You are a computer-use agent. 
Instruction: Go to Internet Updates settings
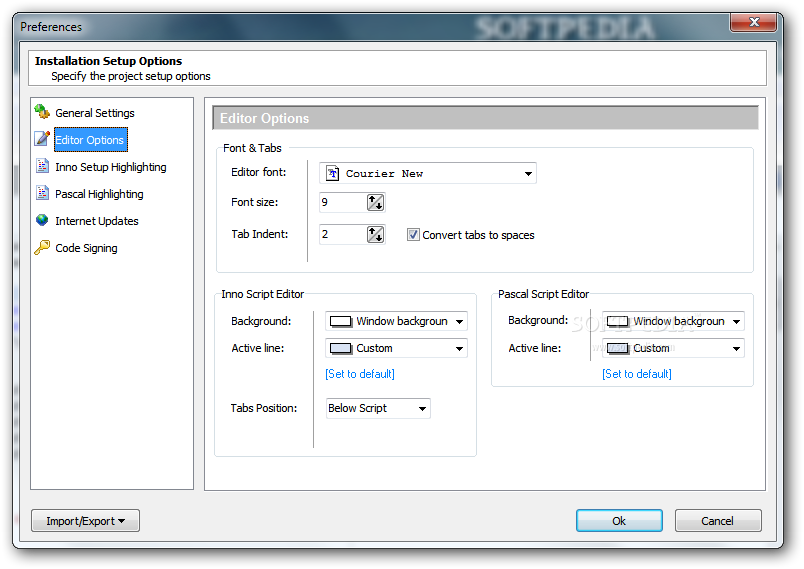(97, 221)
